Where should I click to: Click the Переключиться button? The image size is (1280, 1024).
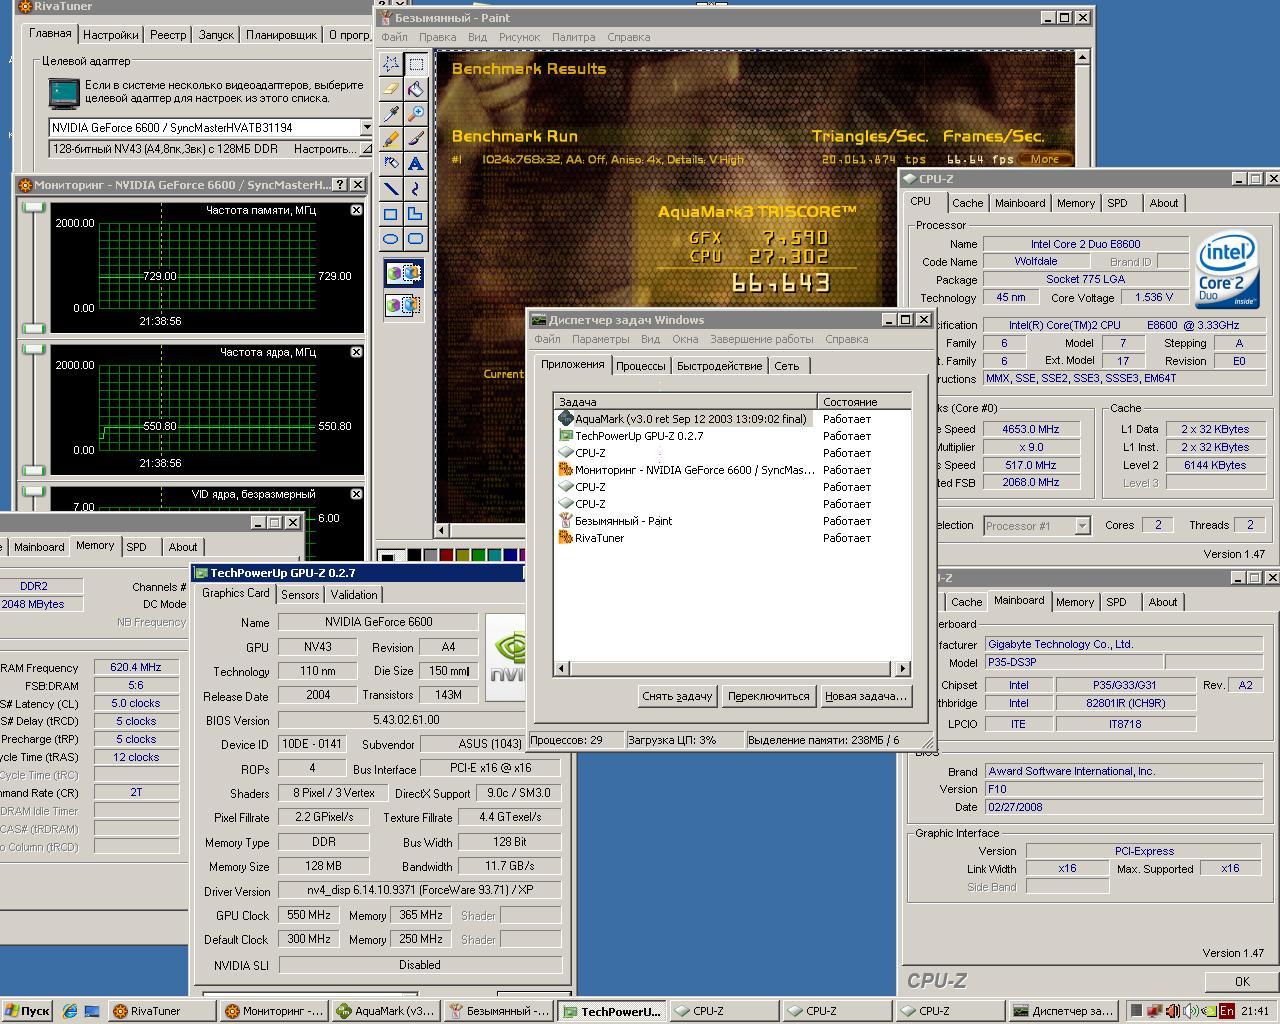[769, 696]
